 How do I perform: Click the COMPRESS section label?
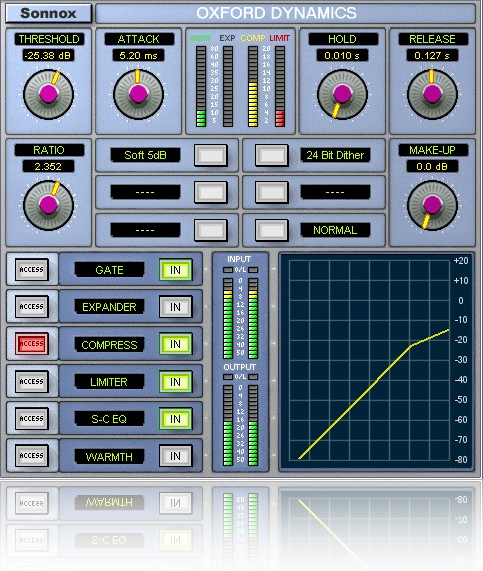click(x=109, y=344)
